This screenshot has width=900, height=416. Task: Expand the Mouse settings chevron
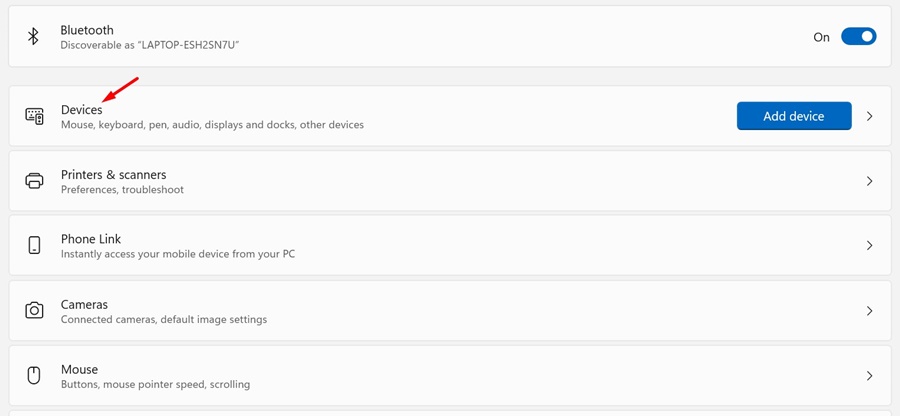tap(869, 376)
